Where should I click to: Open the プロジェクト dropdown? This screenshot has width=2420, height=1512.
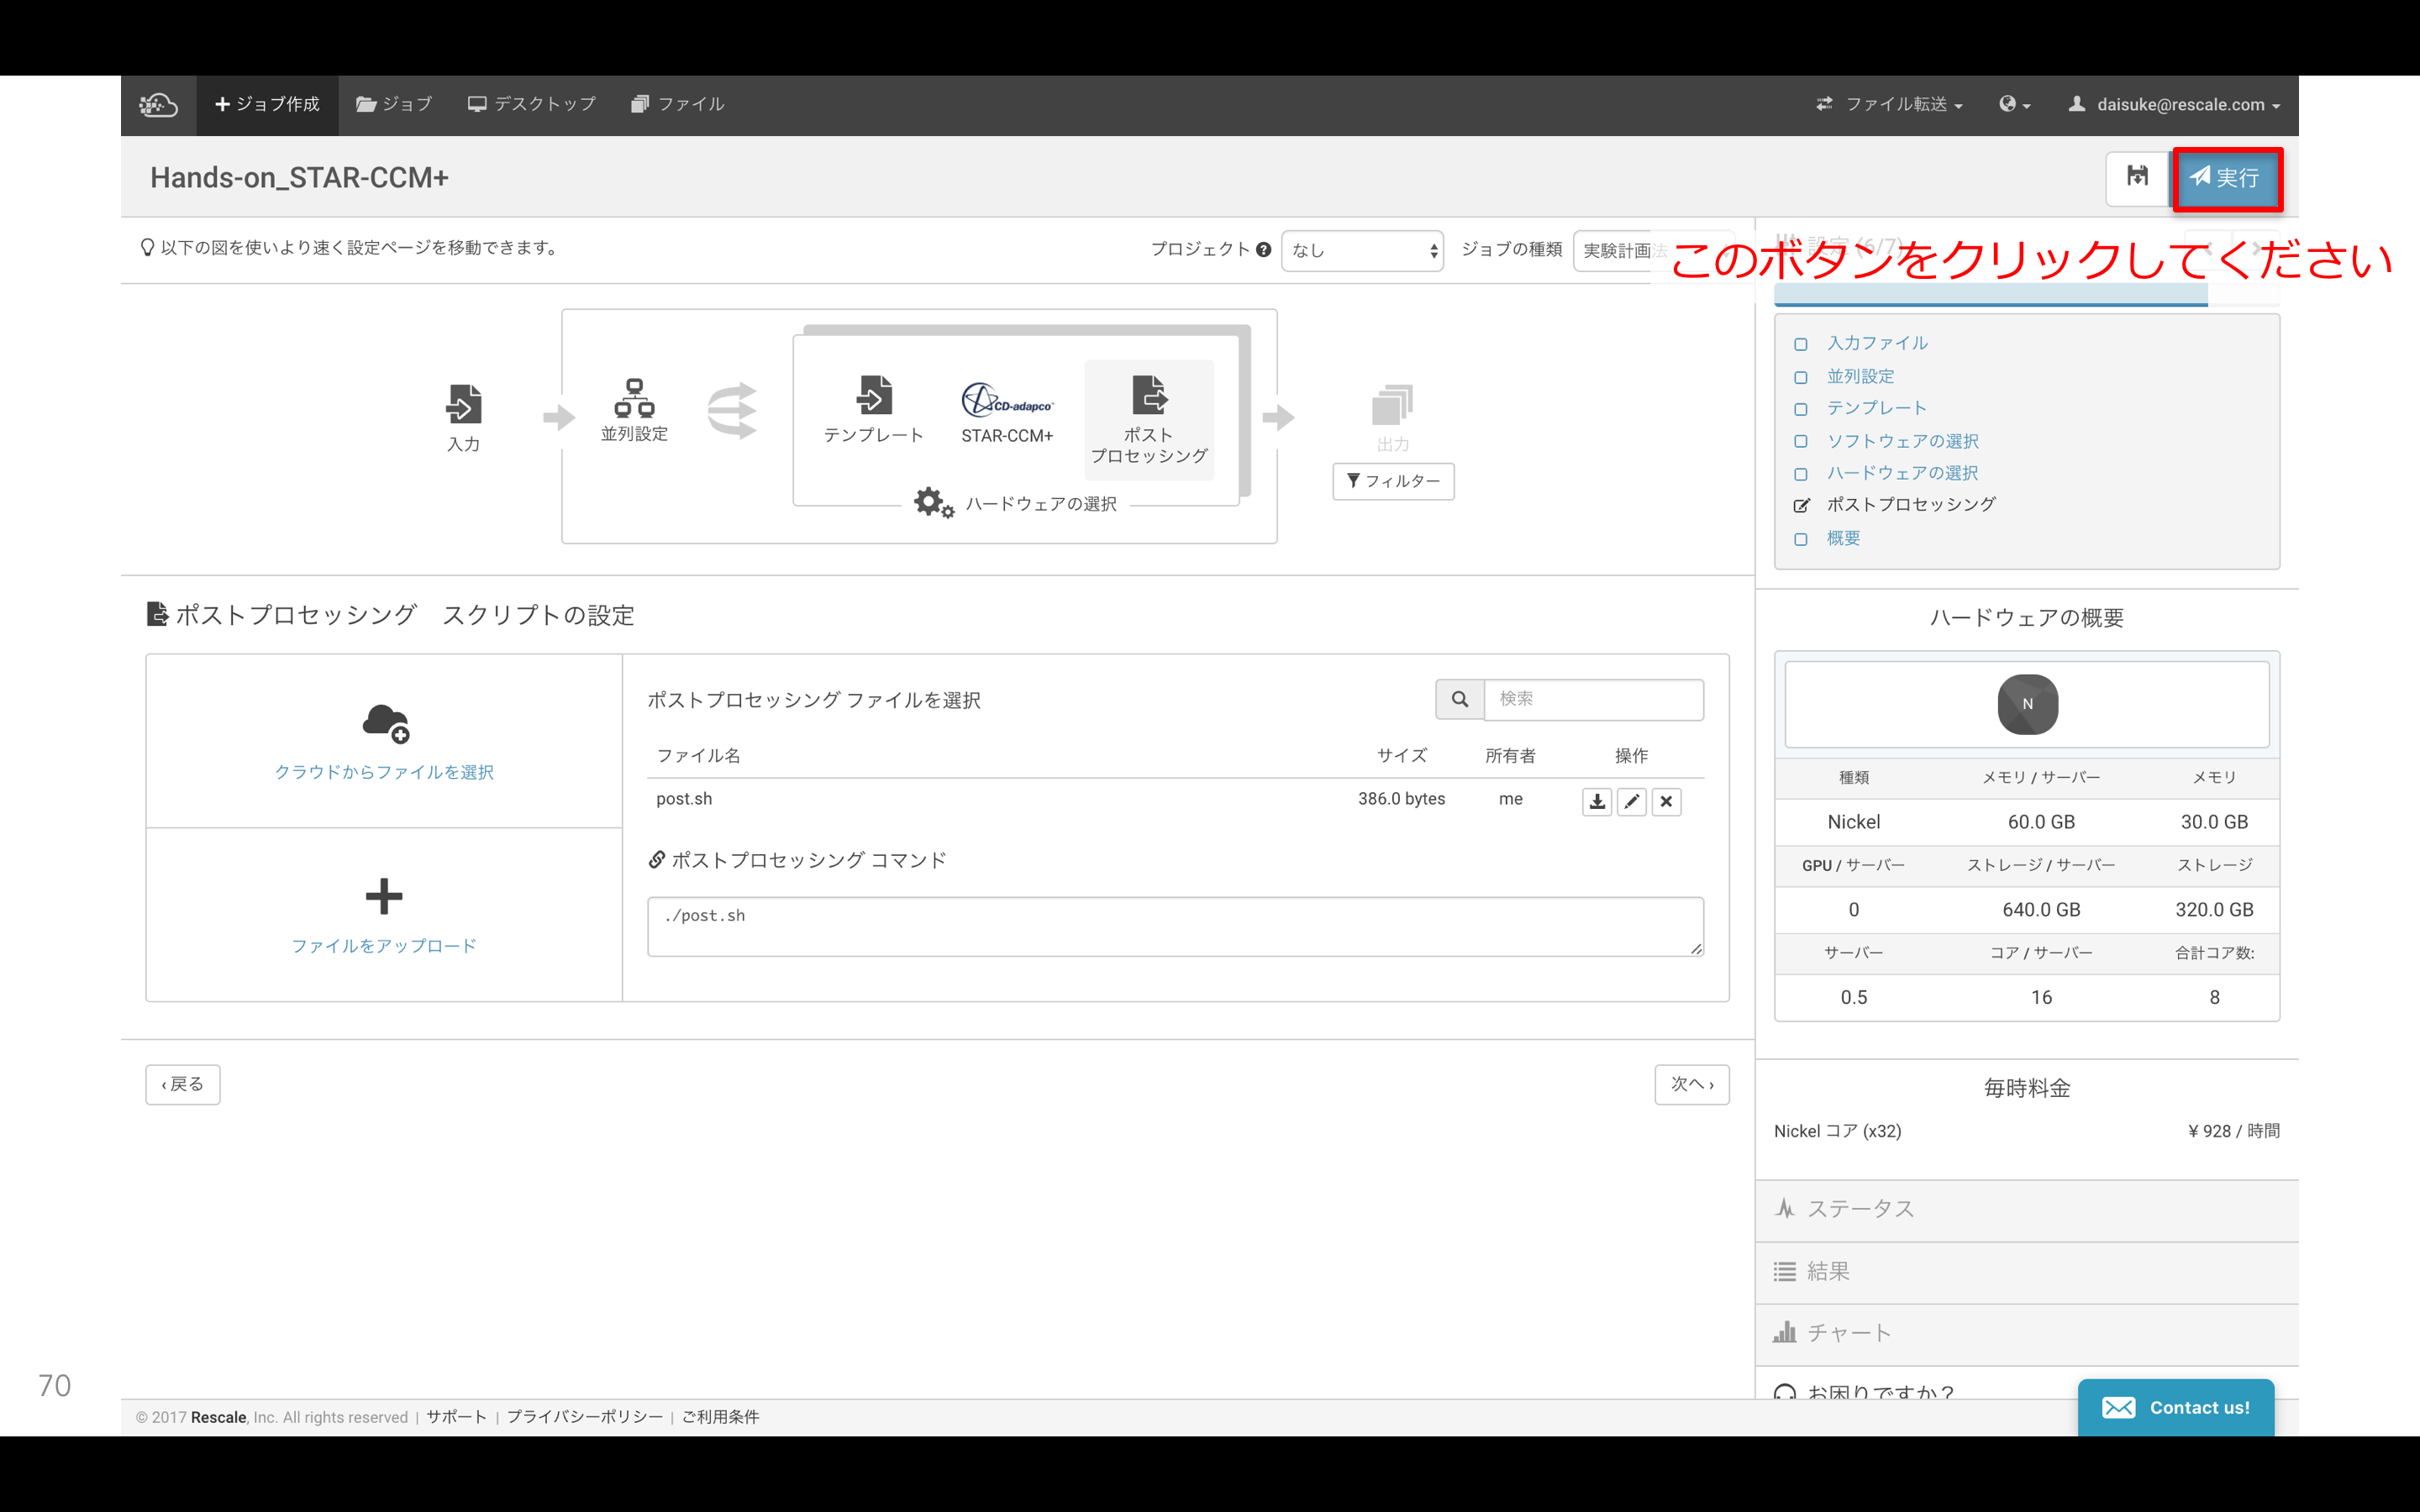point(1362,250)
